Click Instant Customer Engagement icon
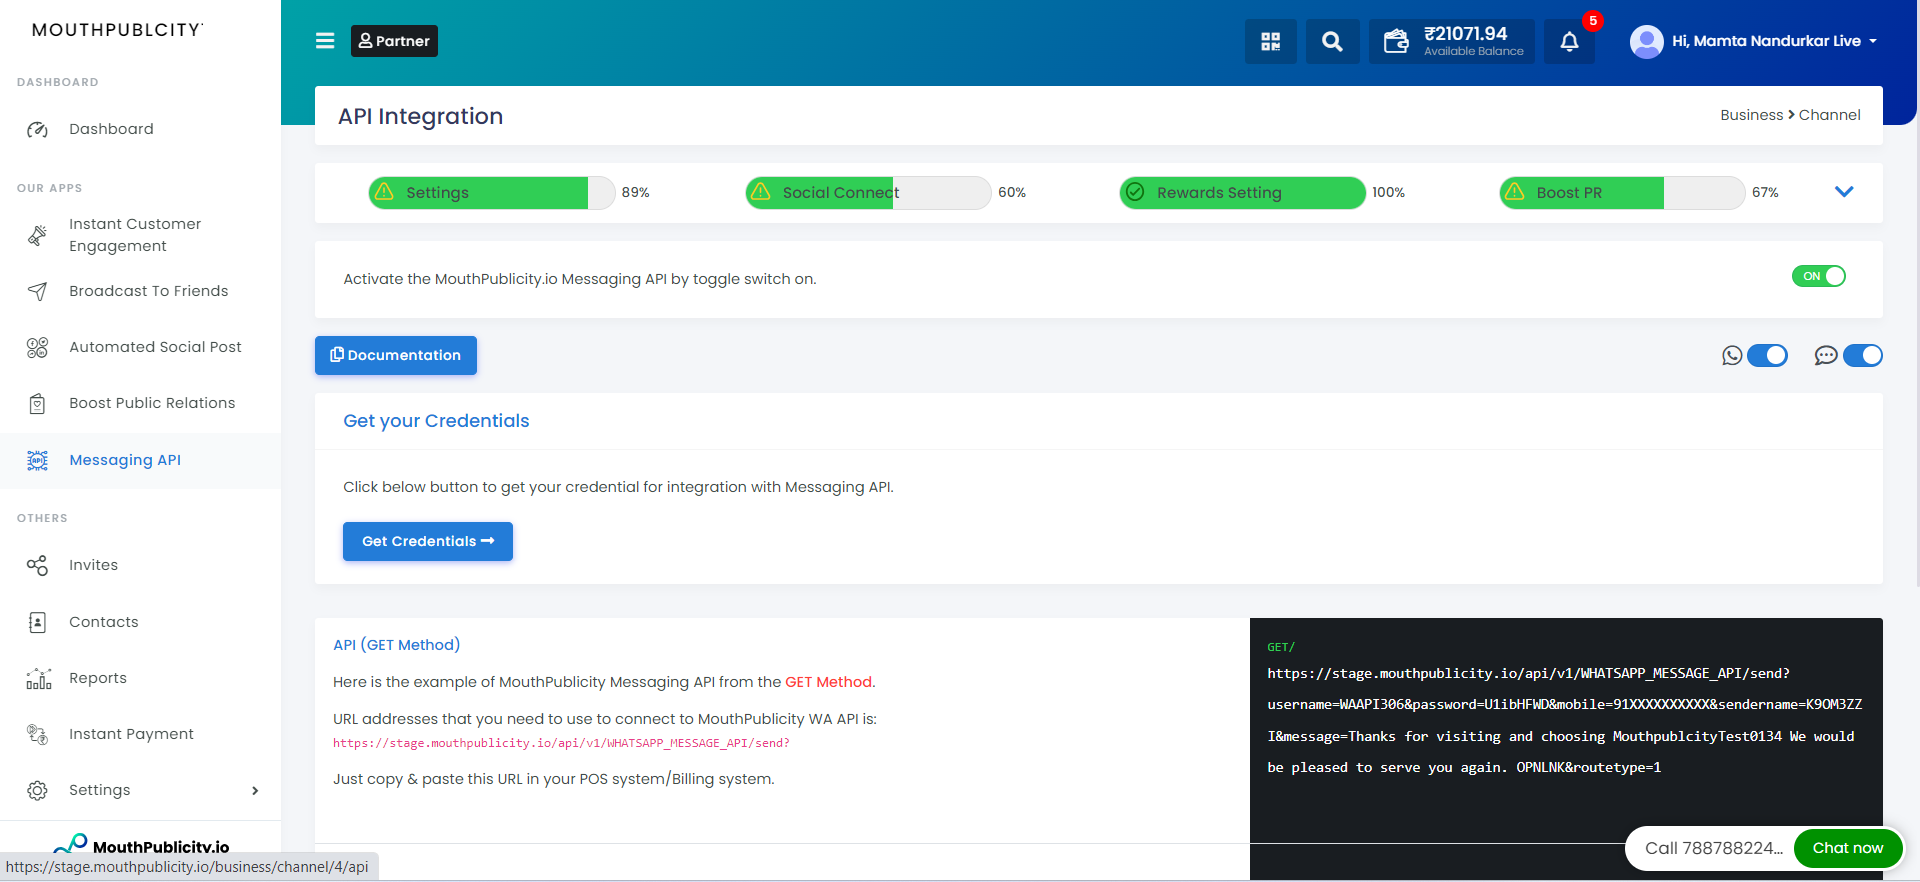 pyautogui.click(x=37, y=235)
